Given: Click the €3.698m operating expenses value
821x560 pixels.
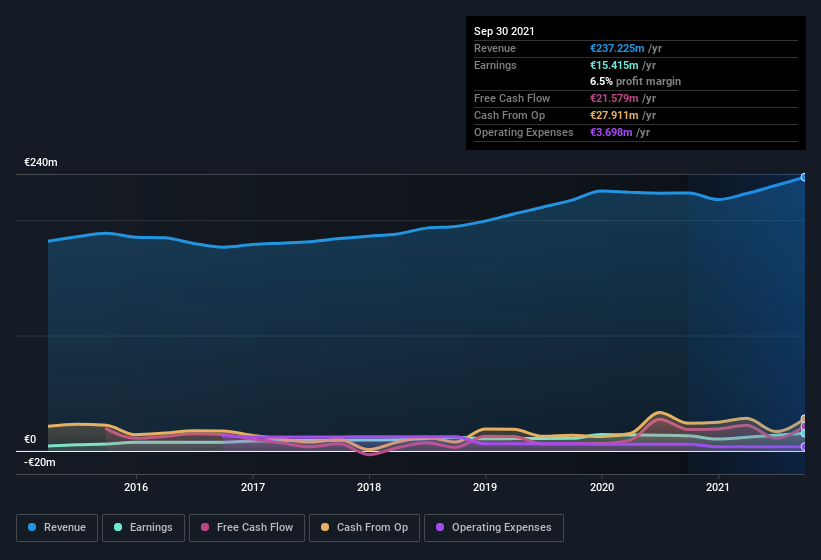Looking at the screenshot, I should 611,132.
